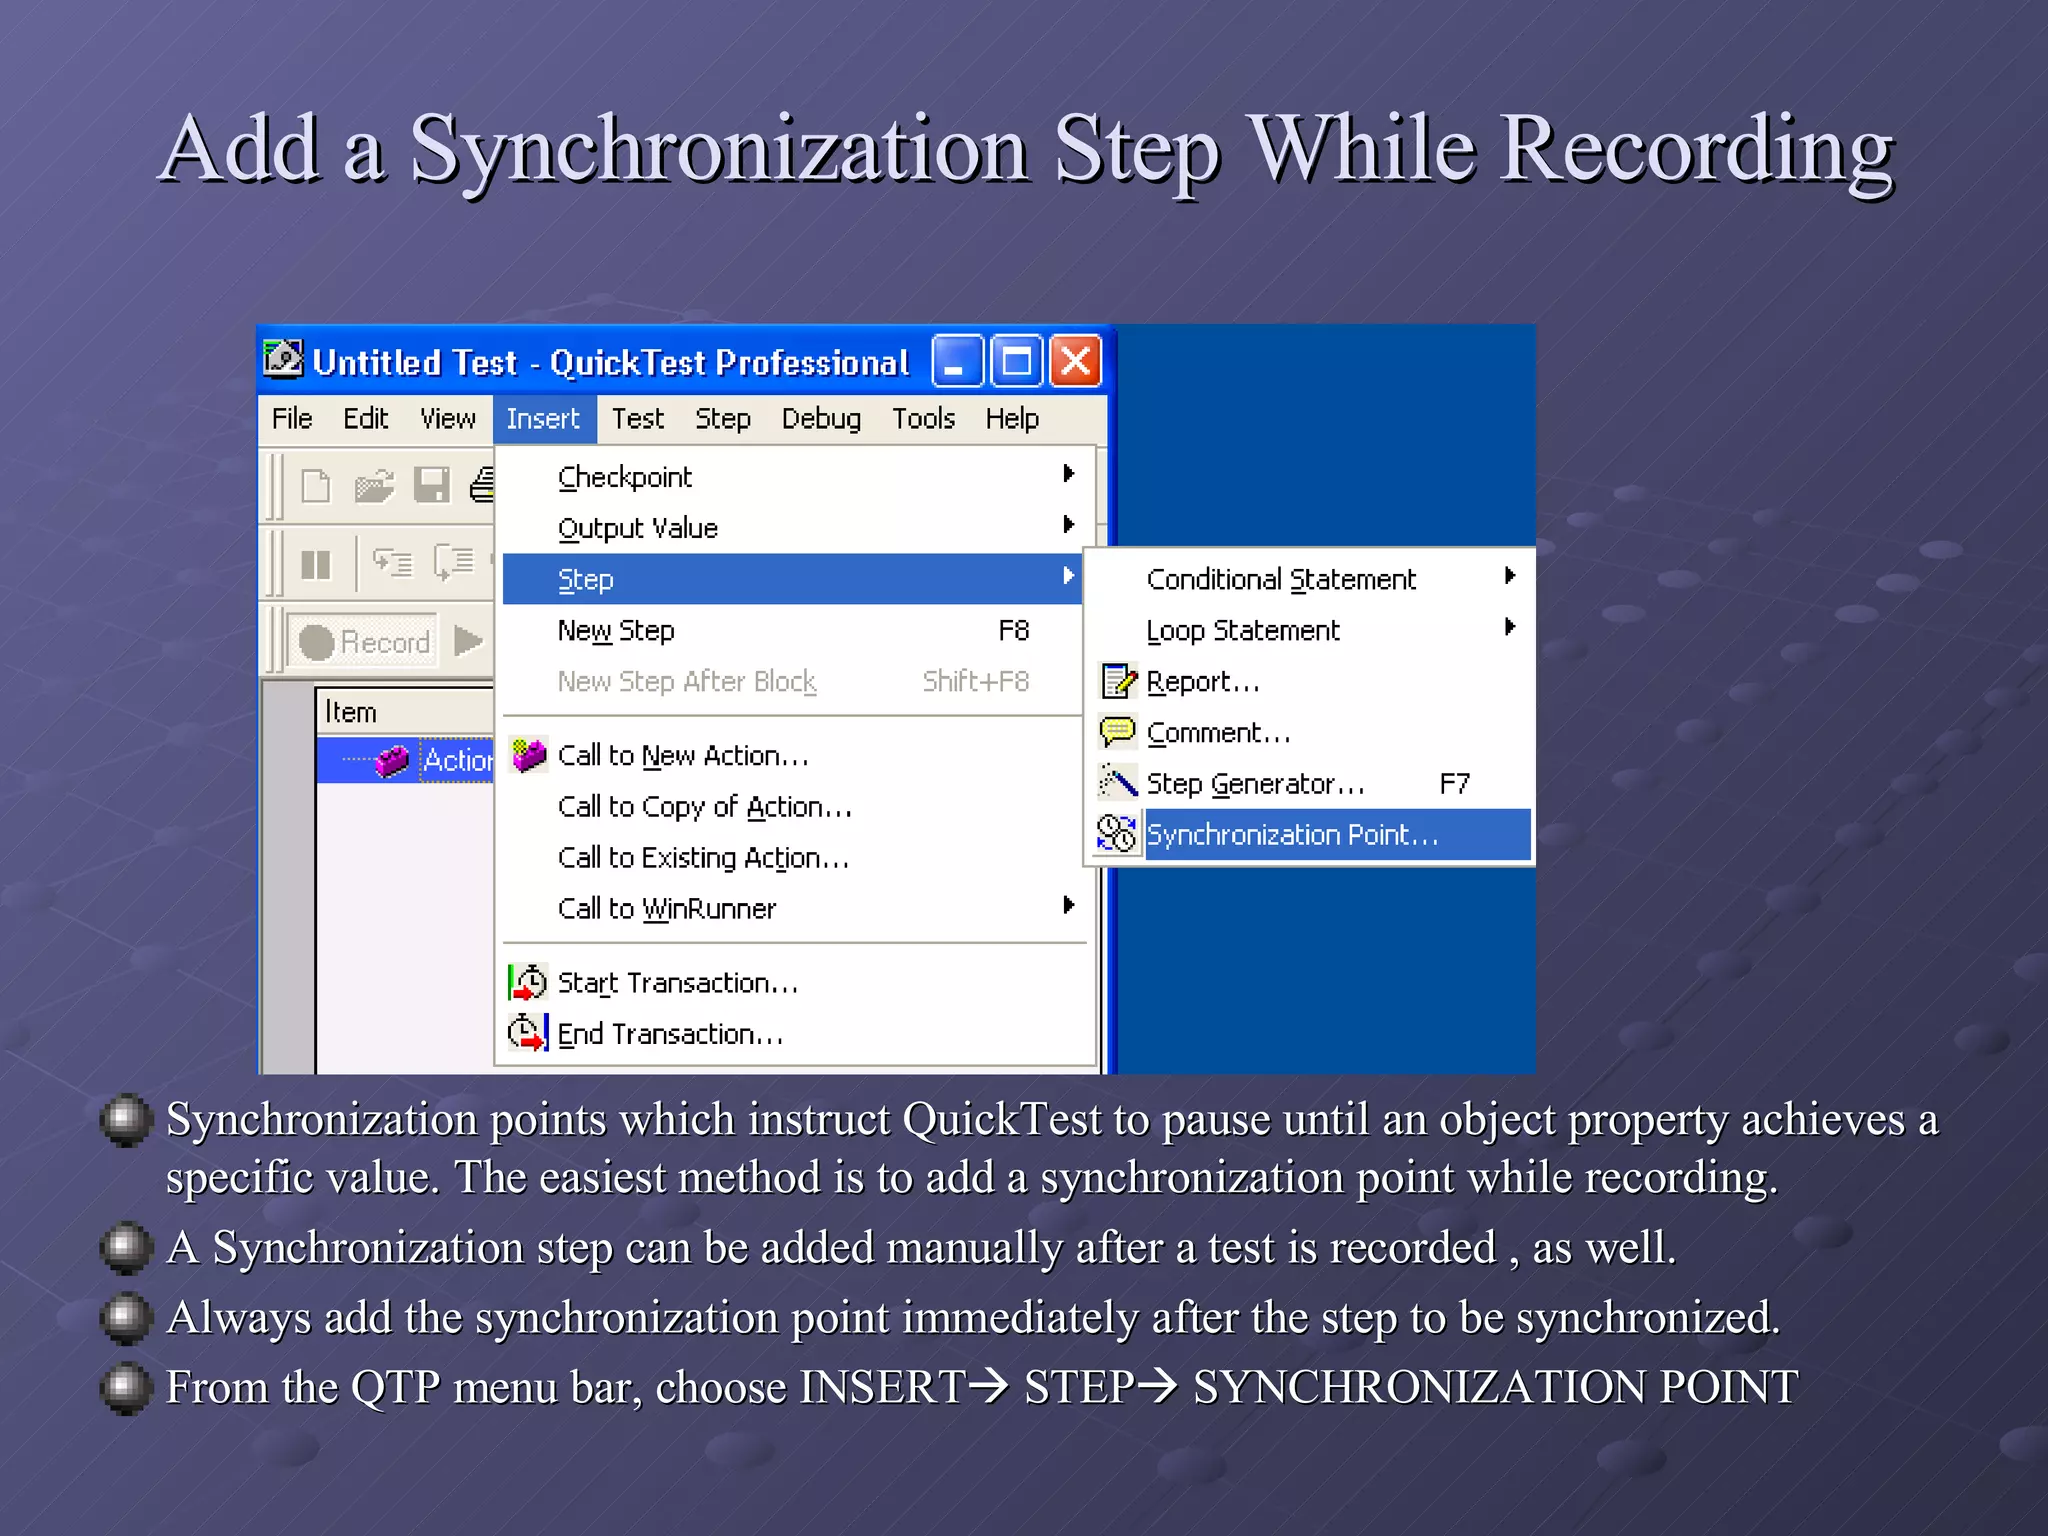Select Call to Existing Action

click(792, 857)
